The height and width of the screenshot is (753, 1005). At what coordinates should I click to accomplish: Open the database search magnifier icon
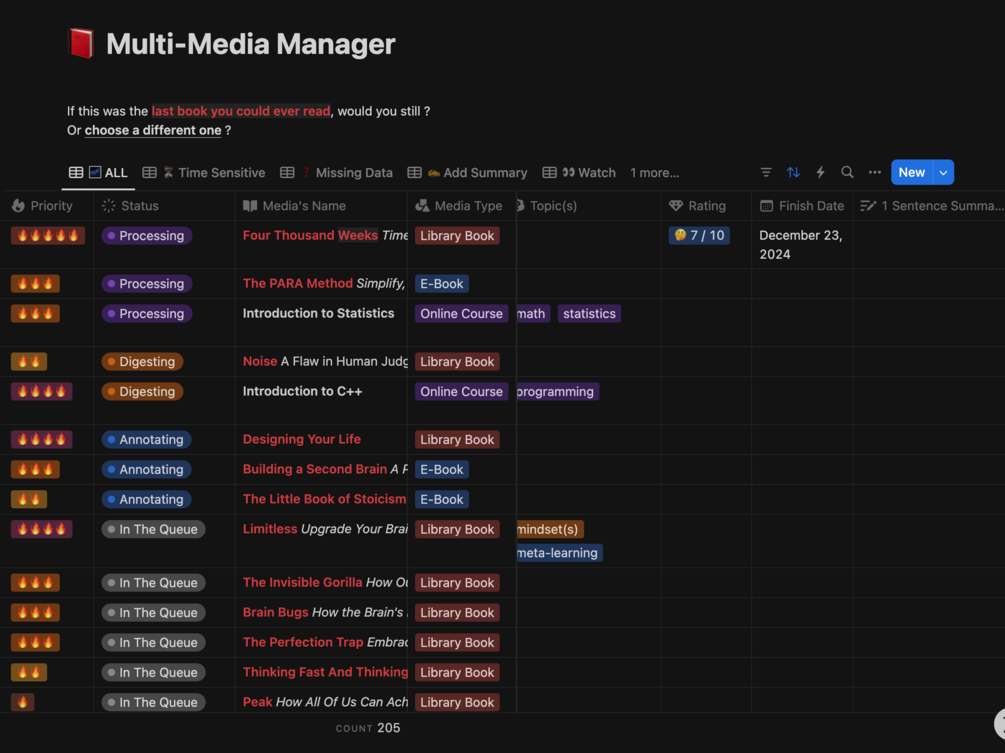tap(847, 172)
